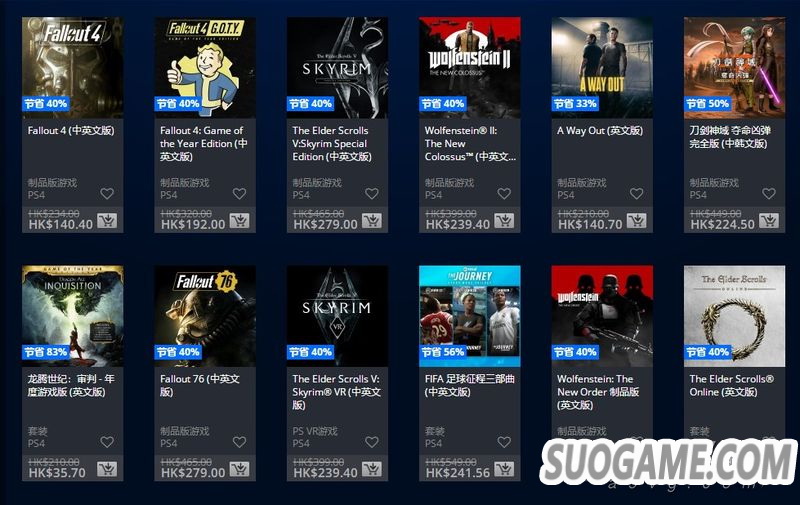Add Fallout 76 to cart
The height and width of the screenshot is (505, 800).
click(x=239, y=469)
